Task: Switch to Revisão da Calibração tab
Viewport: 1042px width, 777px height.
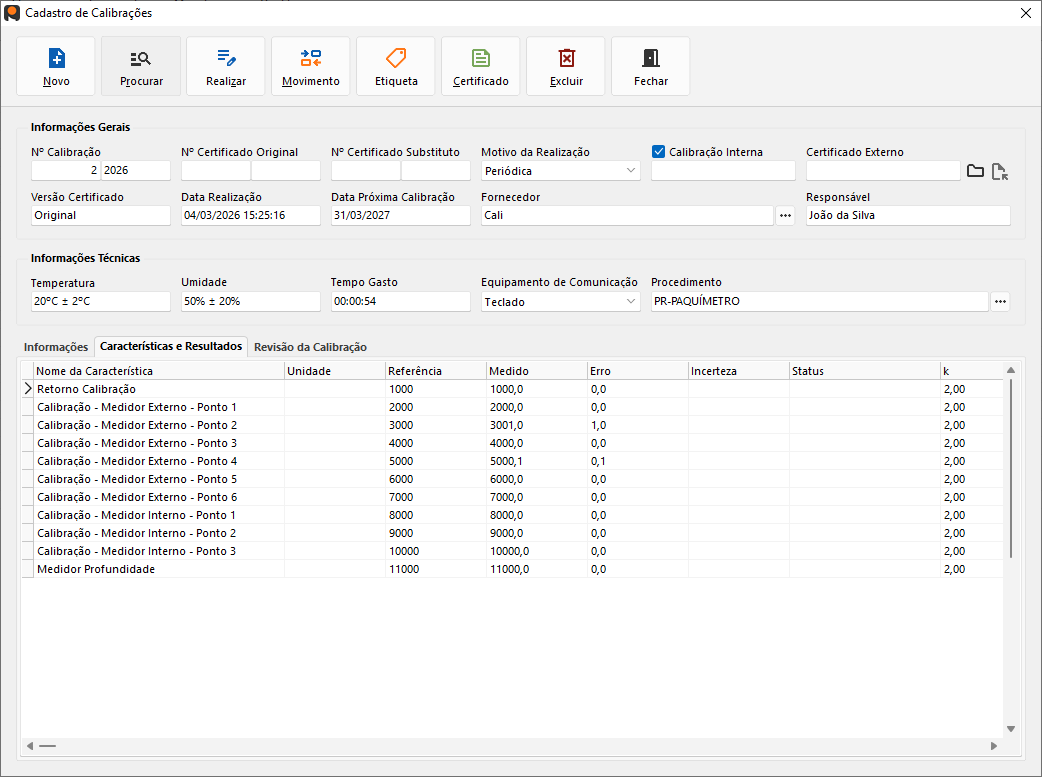Action: coord(310,347)
